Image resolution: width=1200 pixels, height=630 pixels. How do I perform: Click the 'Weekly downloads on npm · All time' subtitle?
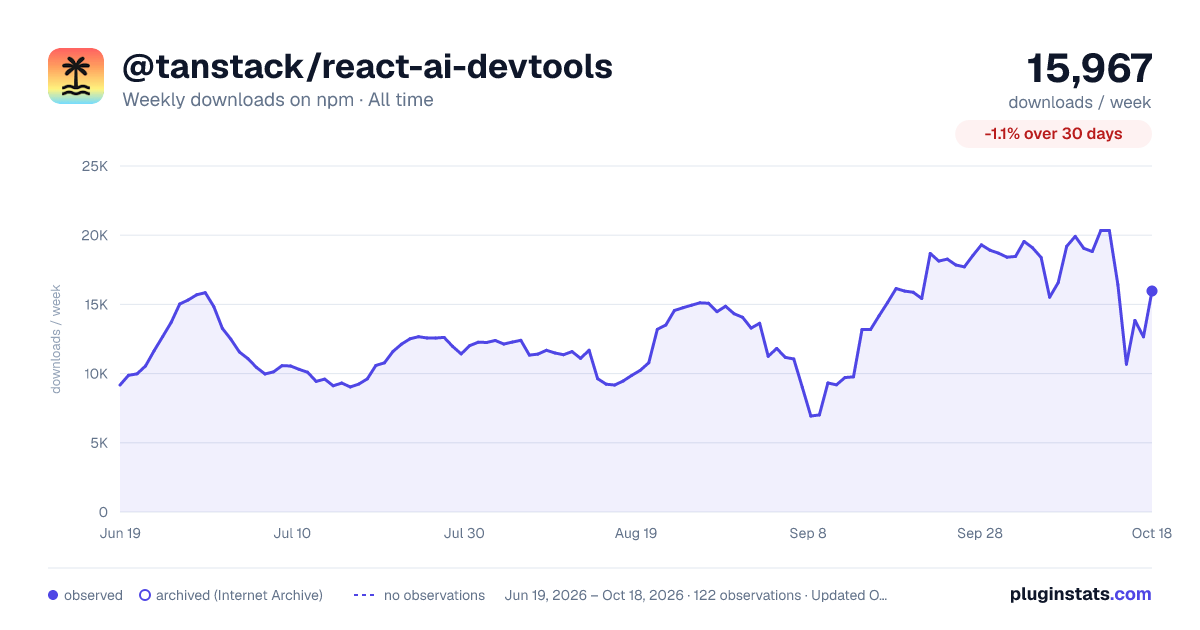pyautogui.click(x=278, y=100)
